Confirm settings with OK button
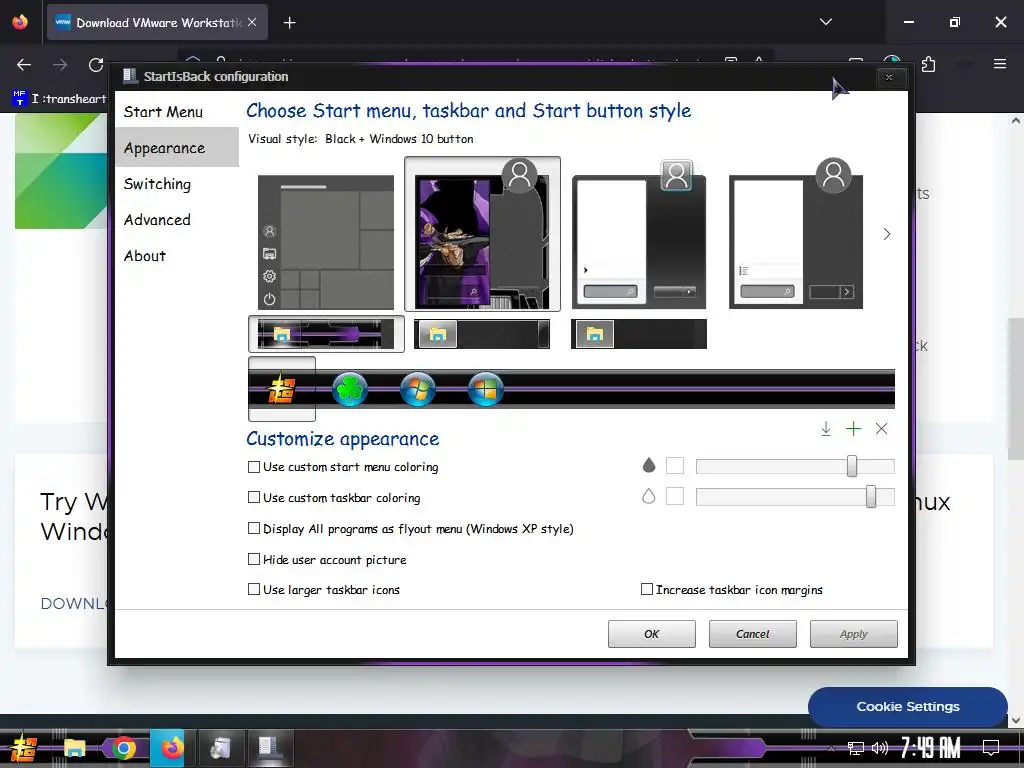1024x768 pixels. [652, 633]
